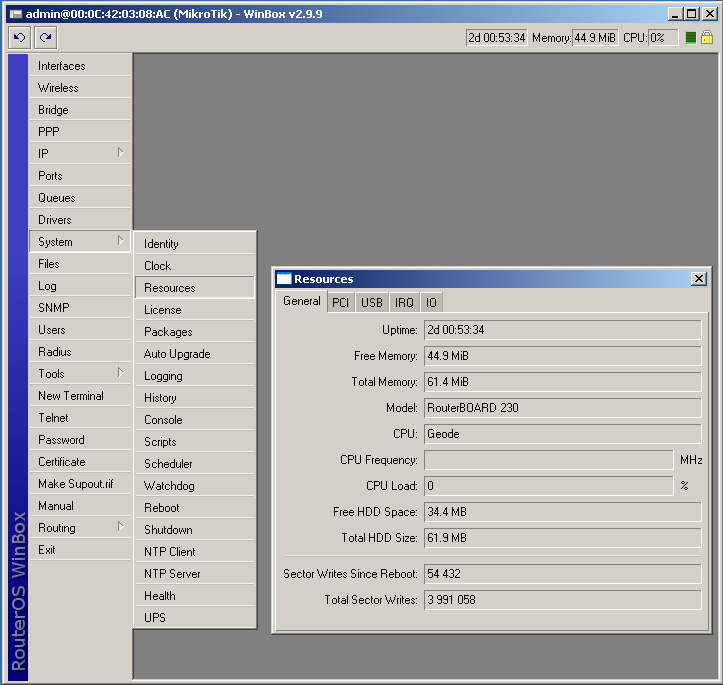Image resolution: width=723 pixels, height=685 pixels.
Task: Open the Queues menu
Action: pyautogui.click(x=80, y=198)
